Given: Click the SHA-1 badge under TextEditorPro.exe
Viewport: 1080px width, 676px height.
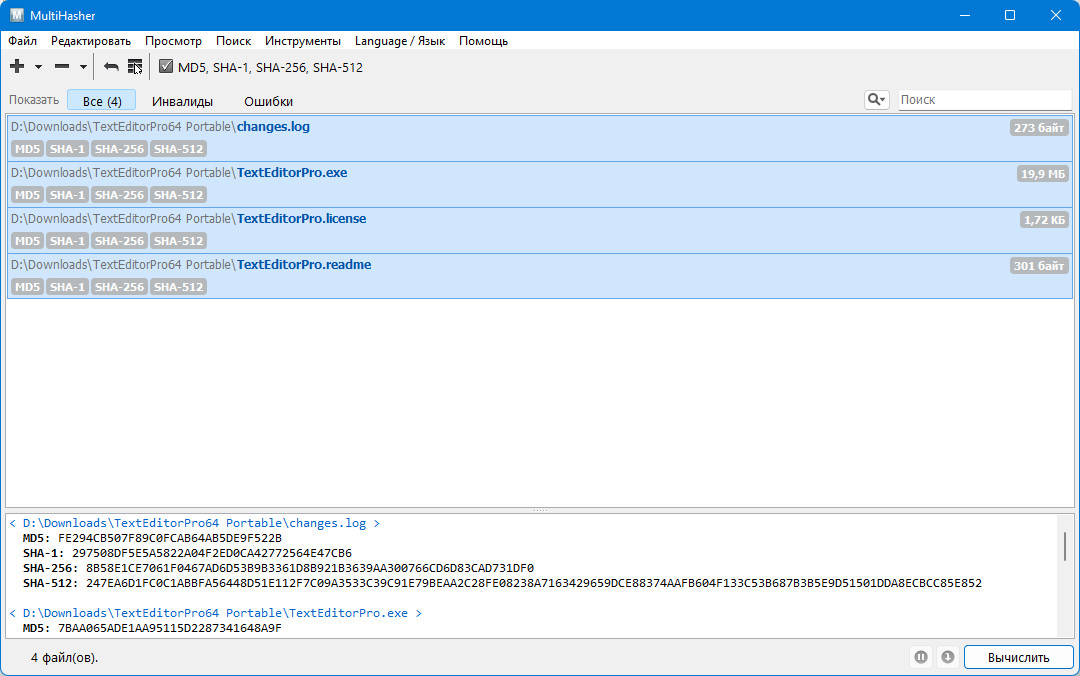Looking at the screenshot, I should 67,195.
